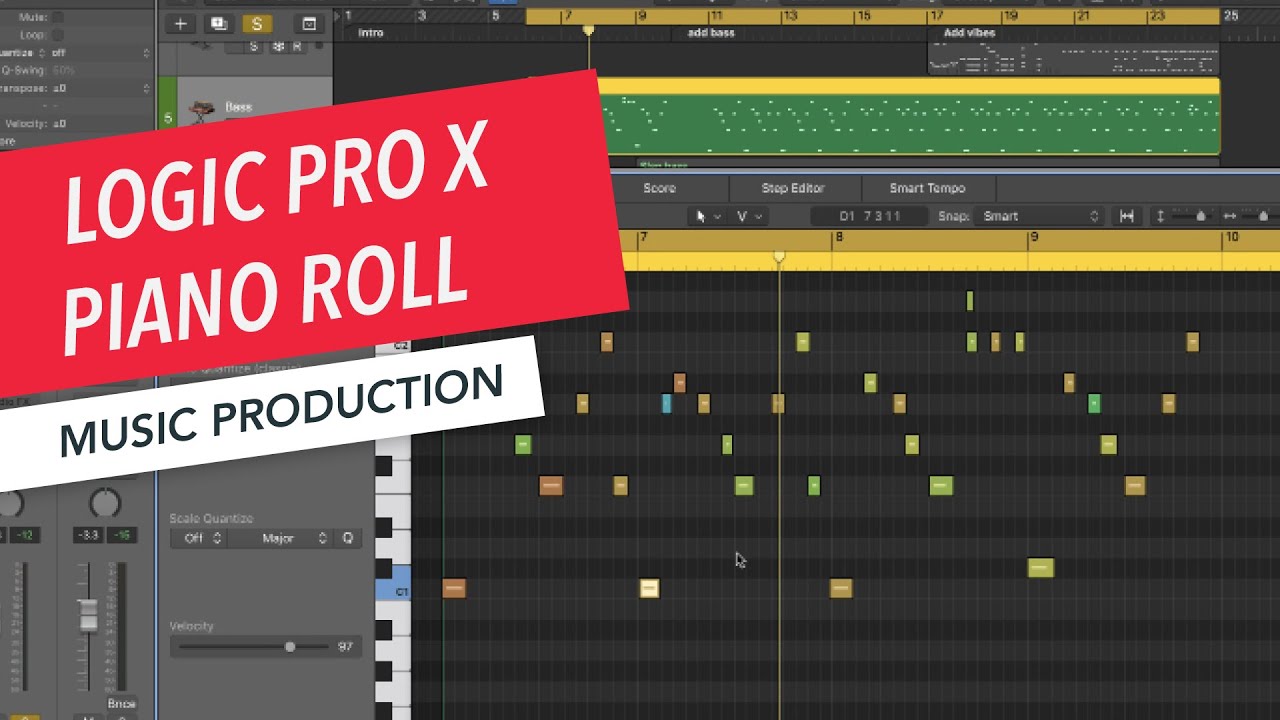Select the Bass track instrument icon
This screenshot has width=1280, height=720.
click(202, 113)
